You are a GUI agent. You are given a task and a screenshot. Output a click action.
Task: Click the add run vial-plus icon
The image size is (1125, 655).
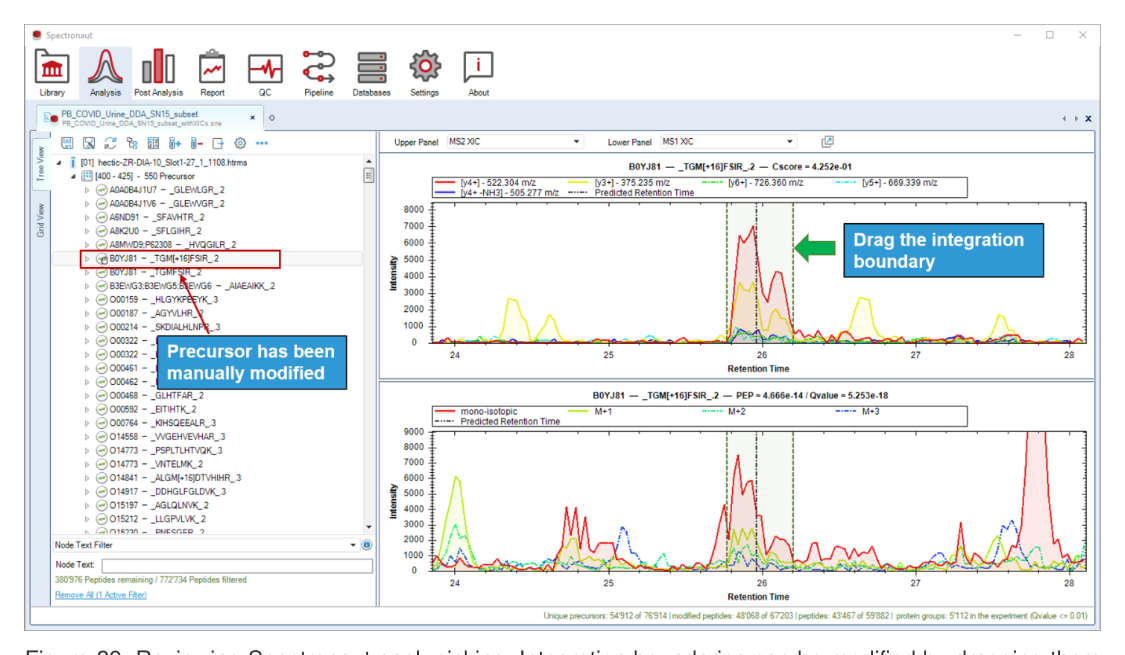pos(175,143)
